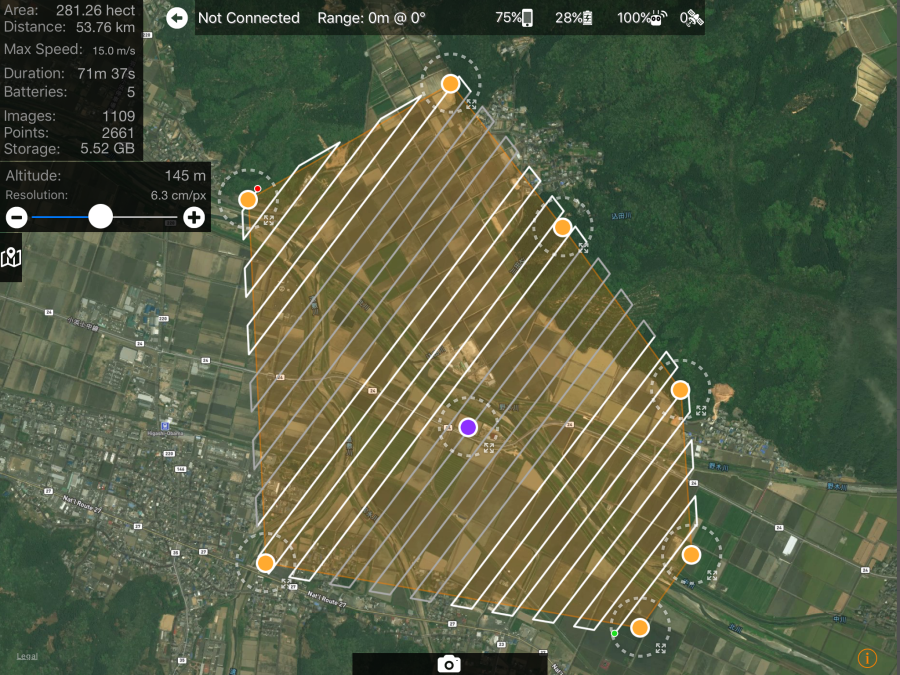
Task: Open the Legal link on the map
Action: pyautogui.click(x=27, y=656)
